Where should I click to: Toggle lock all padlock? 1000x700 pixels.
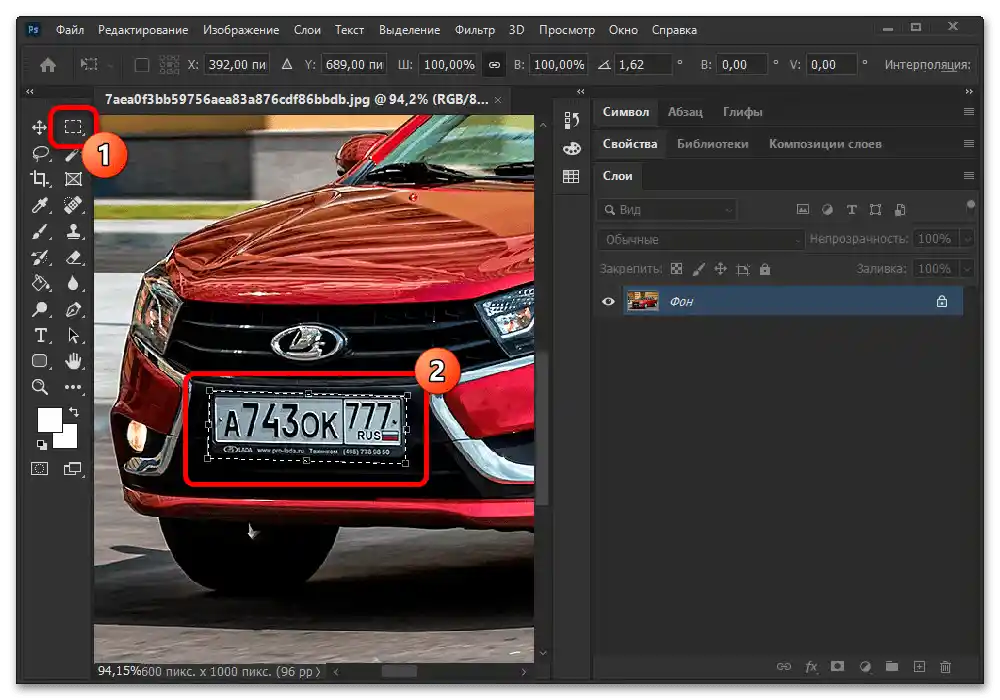765,270
